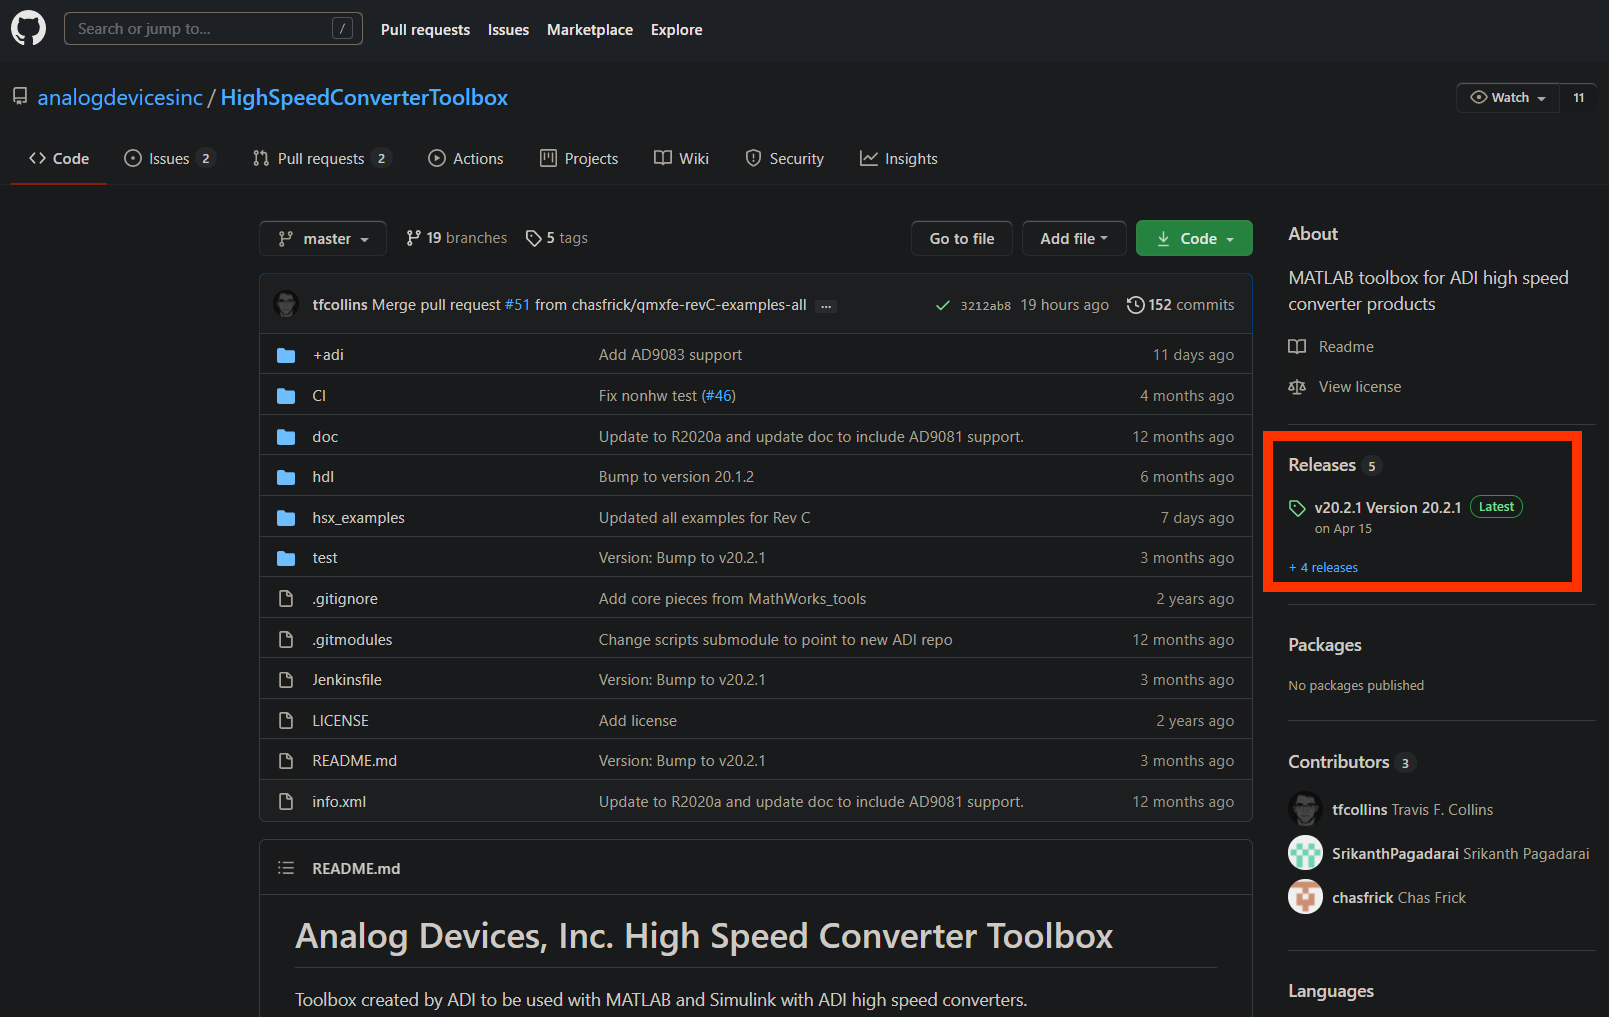Focus the Search or jump to field
This screenshot has width=1609, height=1017.
pyautogui.click(x=213, y=28)
